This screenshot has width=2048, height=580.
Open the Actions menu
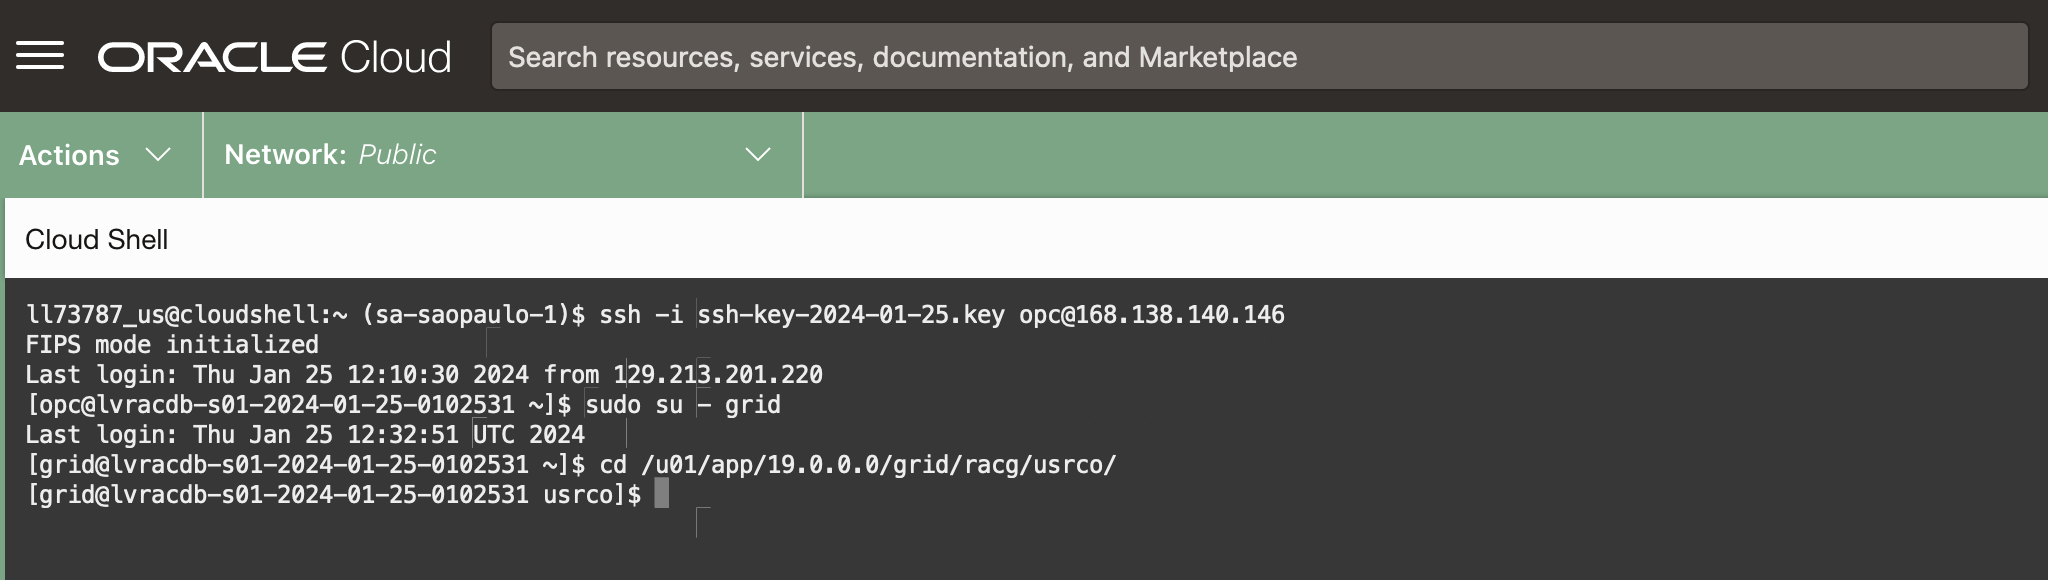pyautogui.click(x=70, y=155)
